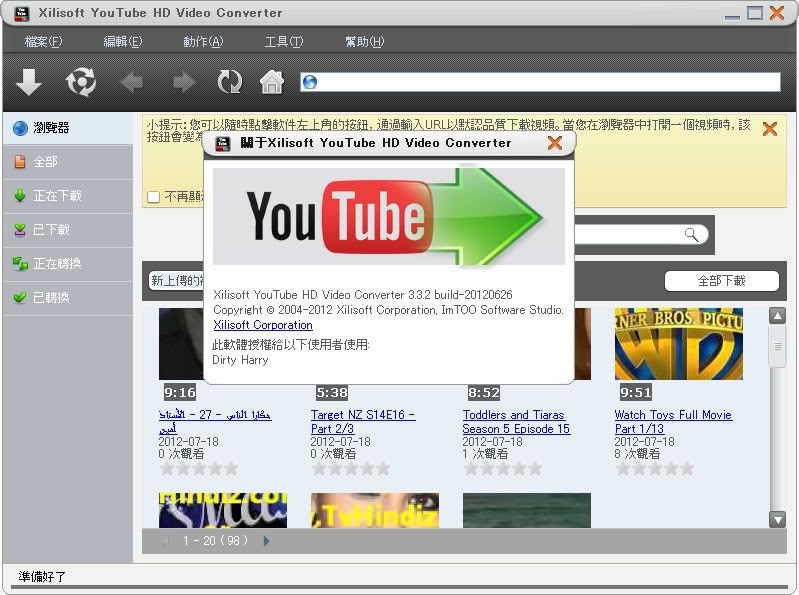Viewport: 799px width, 595px height.
Task: Open 已轉換 sidebar category
Action: pyautogui.click(x=68, y=298)
